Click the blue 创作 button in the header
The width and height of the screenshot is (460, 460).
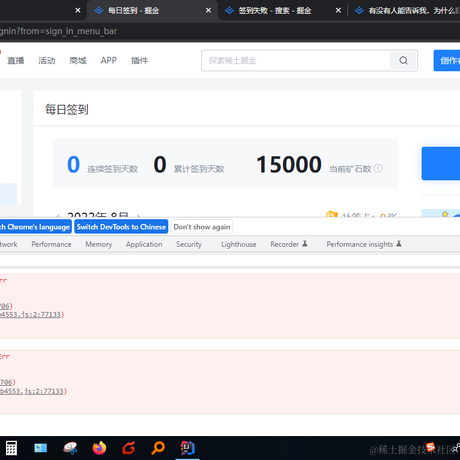tap(447, 60)
